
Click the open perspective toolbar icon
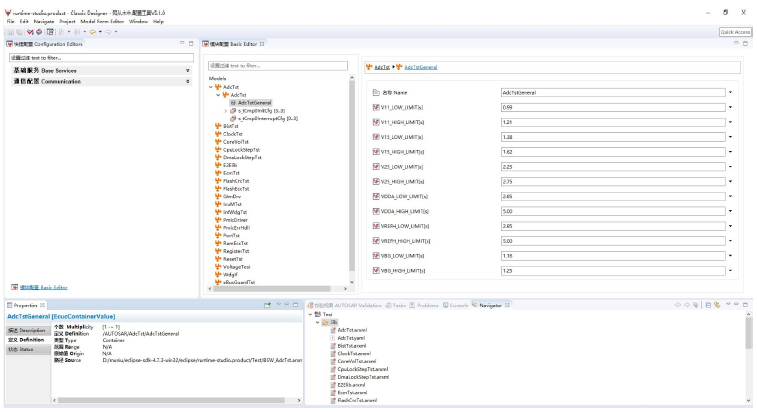coord(50,32)
